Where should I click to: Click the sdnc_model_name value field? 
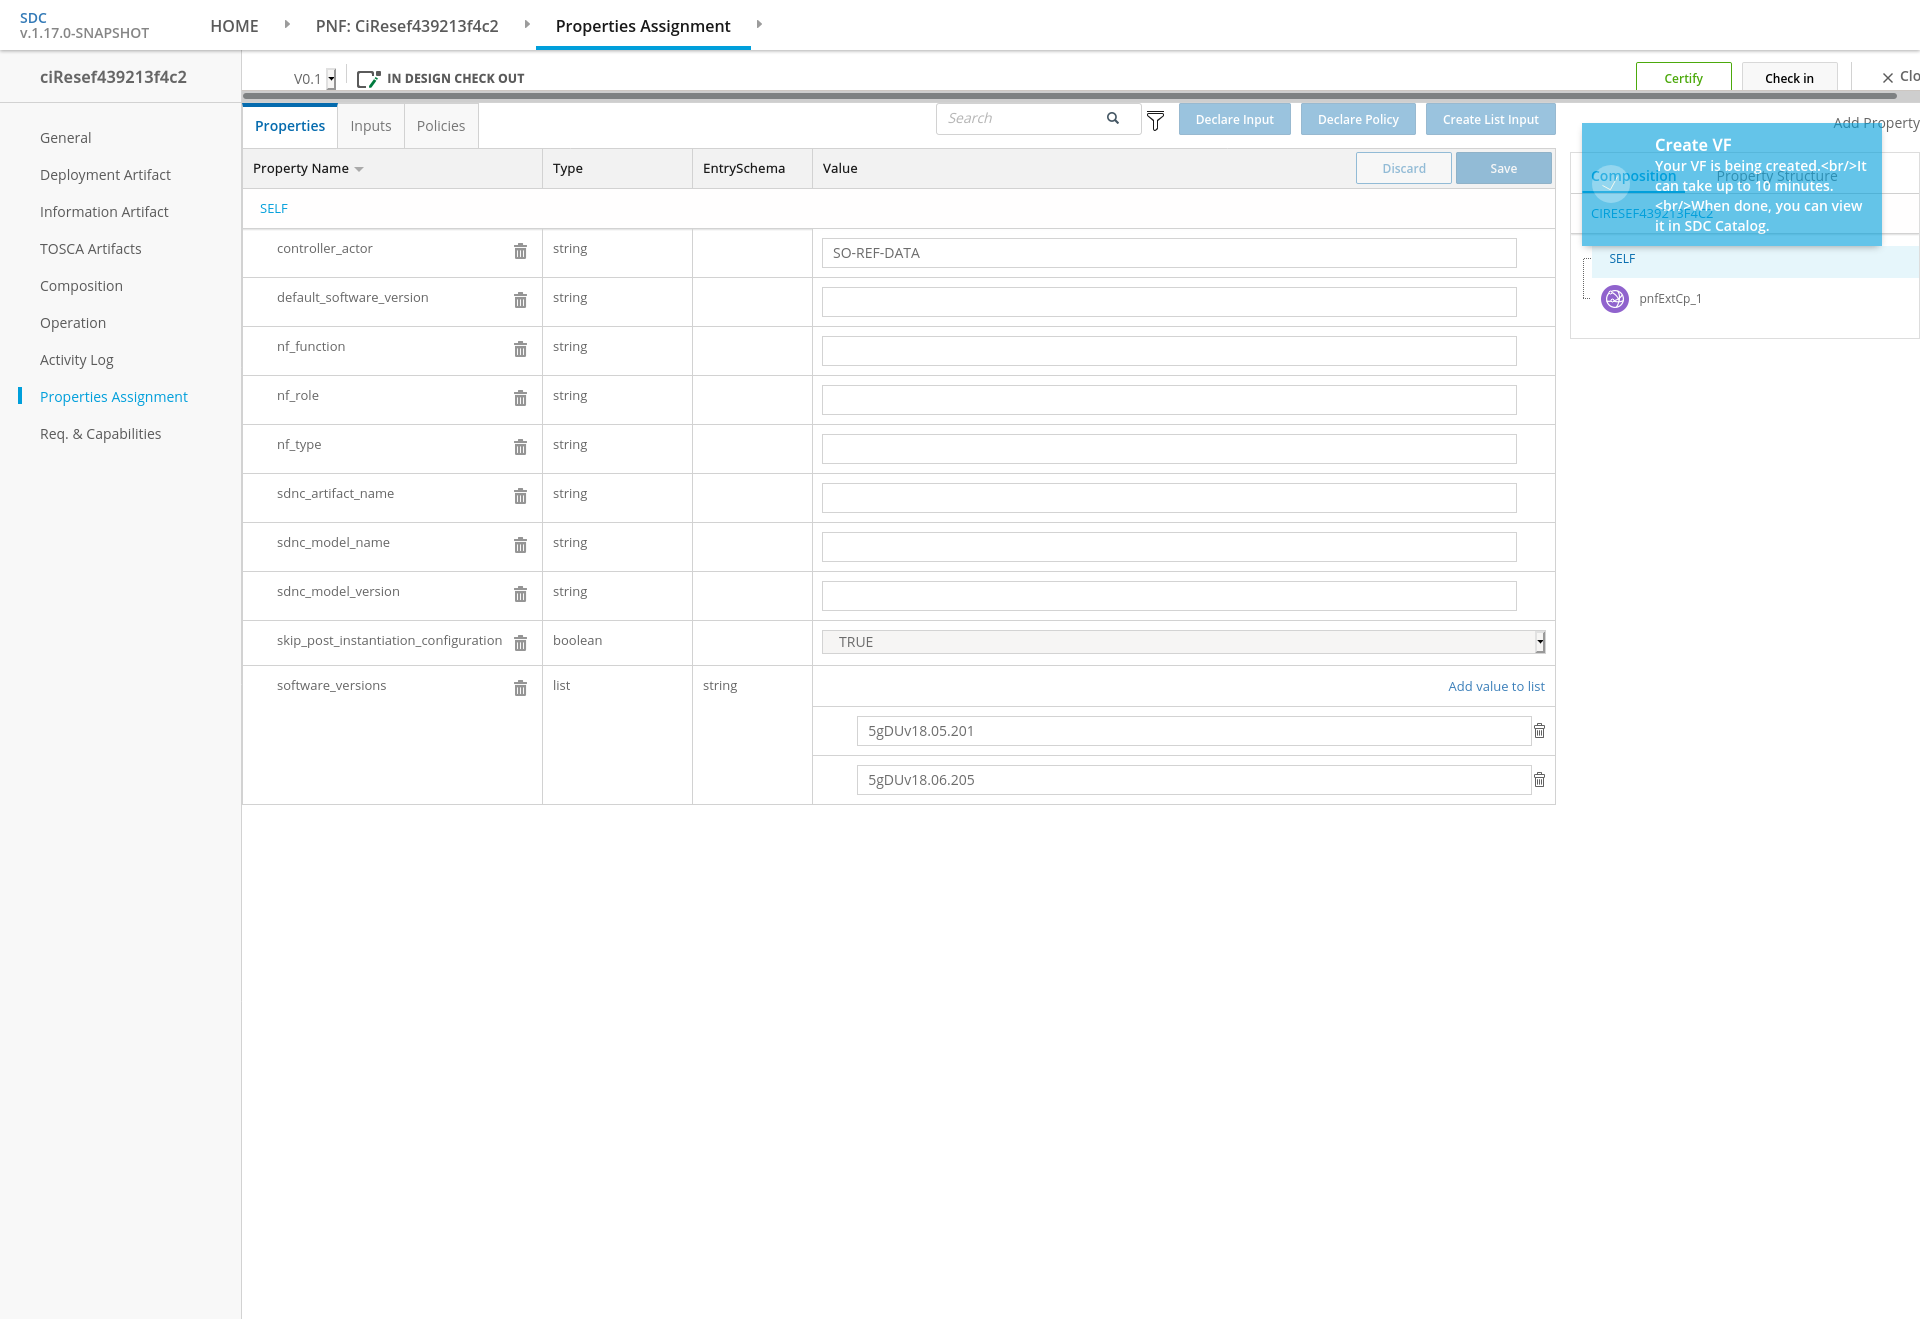1169,547
